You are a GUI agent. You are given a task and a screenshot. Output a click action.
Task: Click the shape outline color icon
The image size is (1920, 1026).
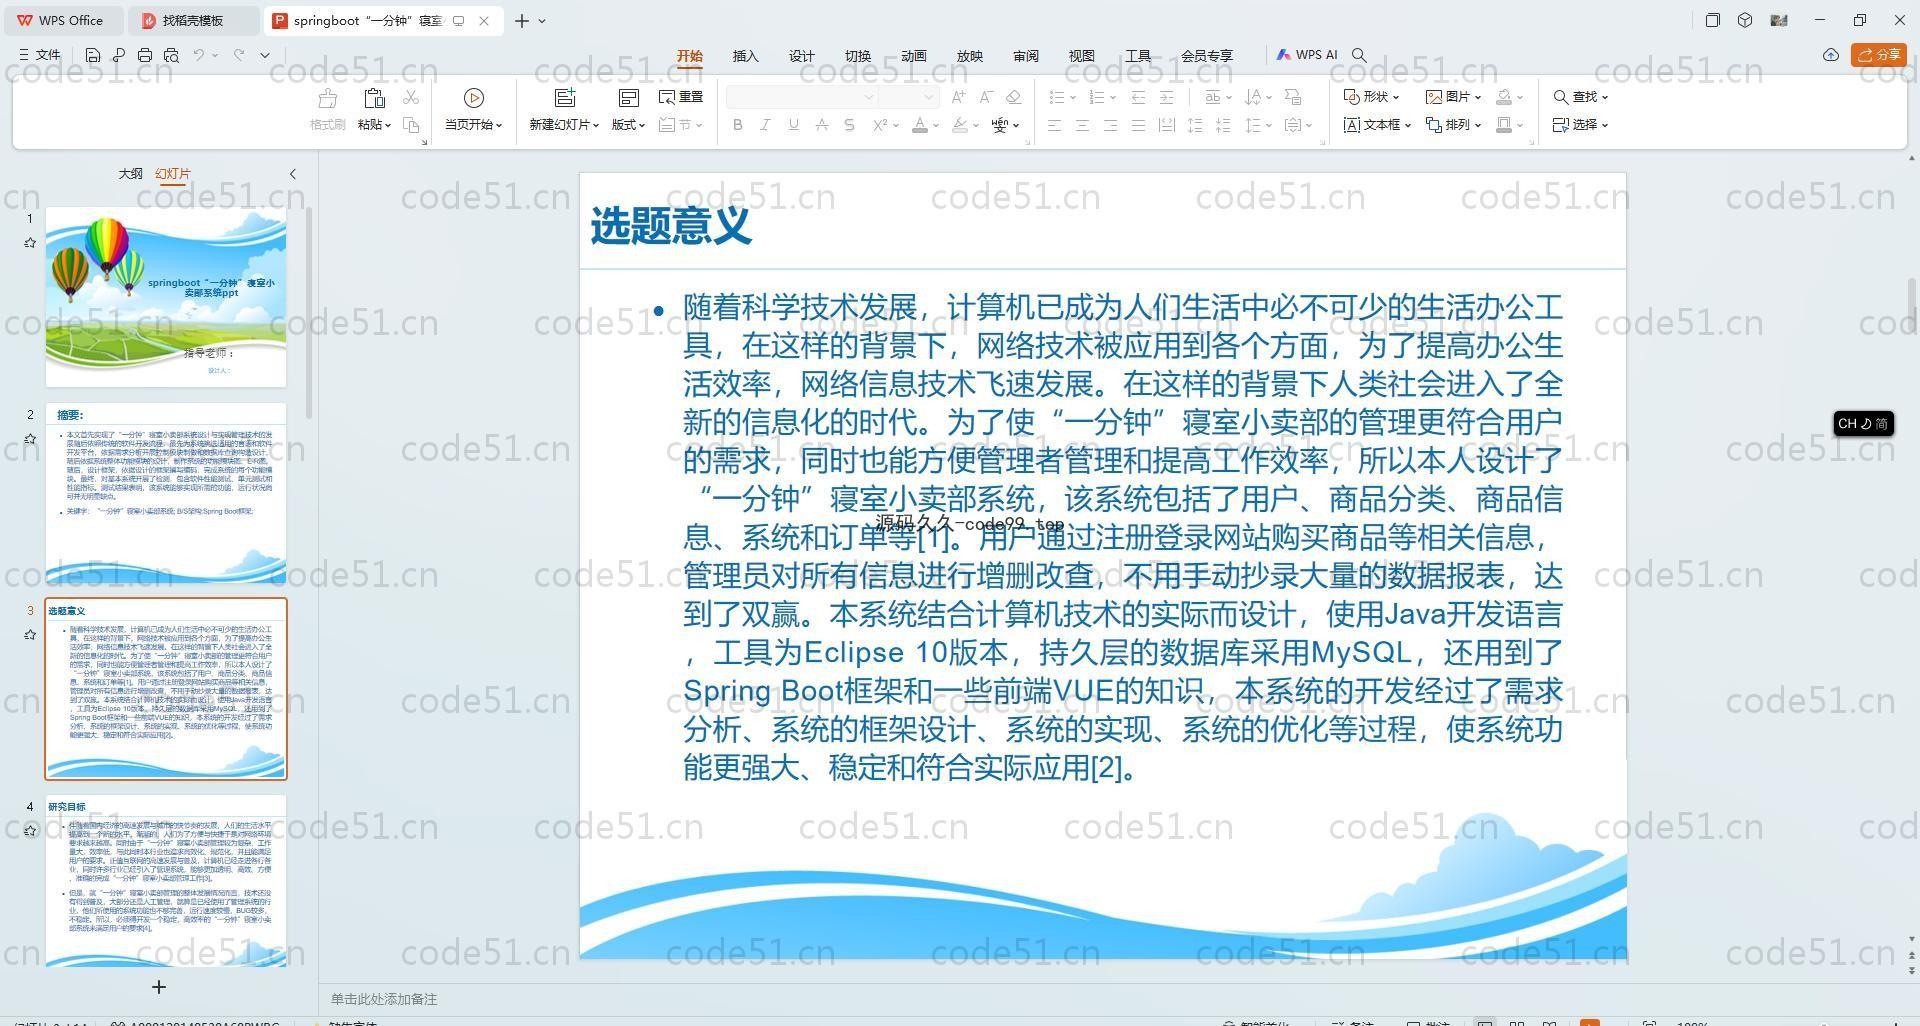point(1503,125)
